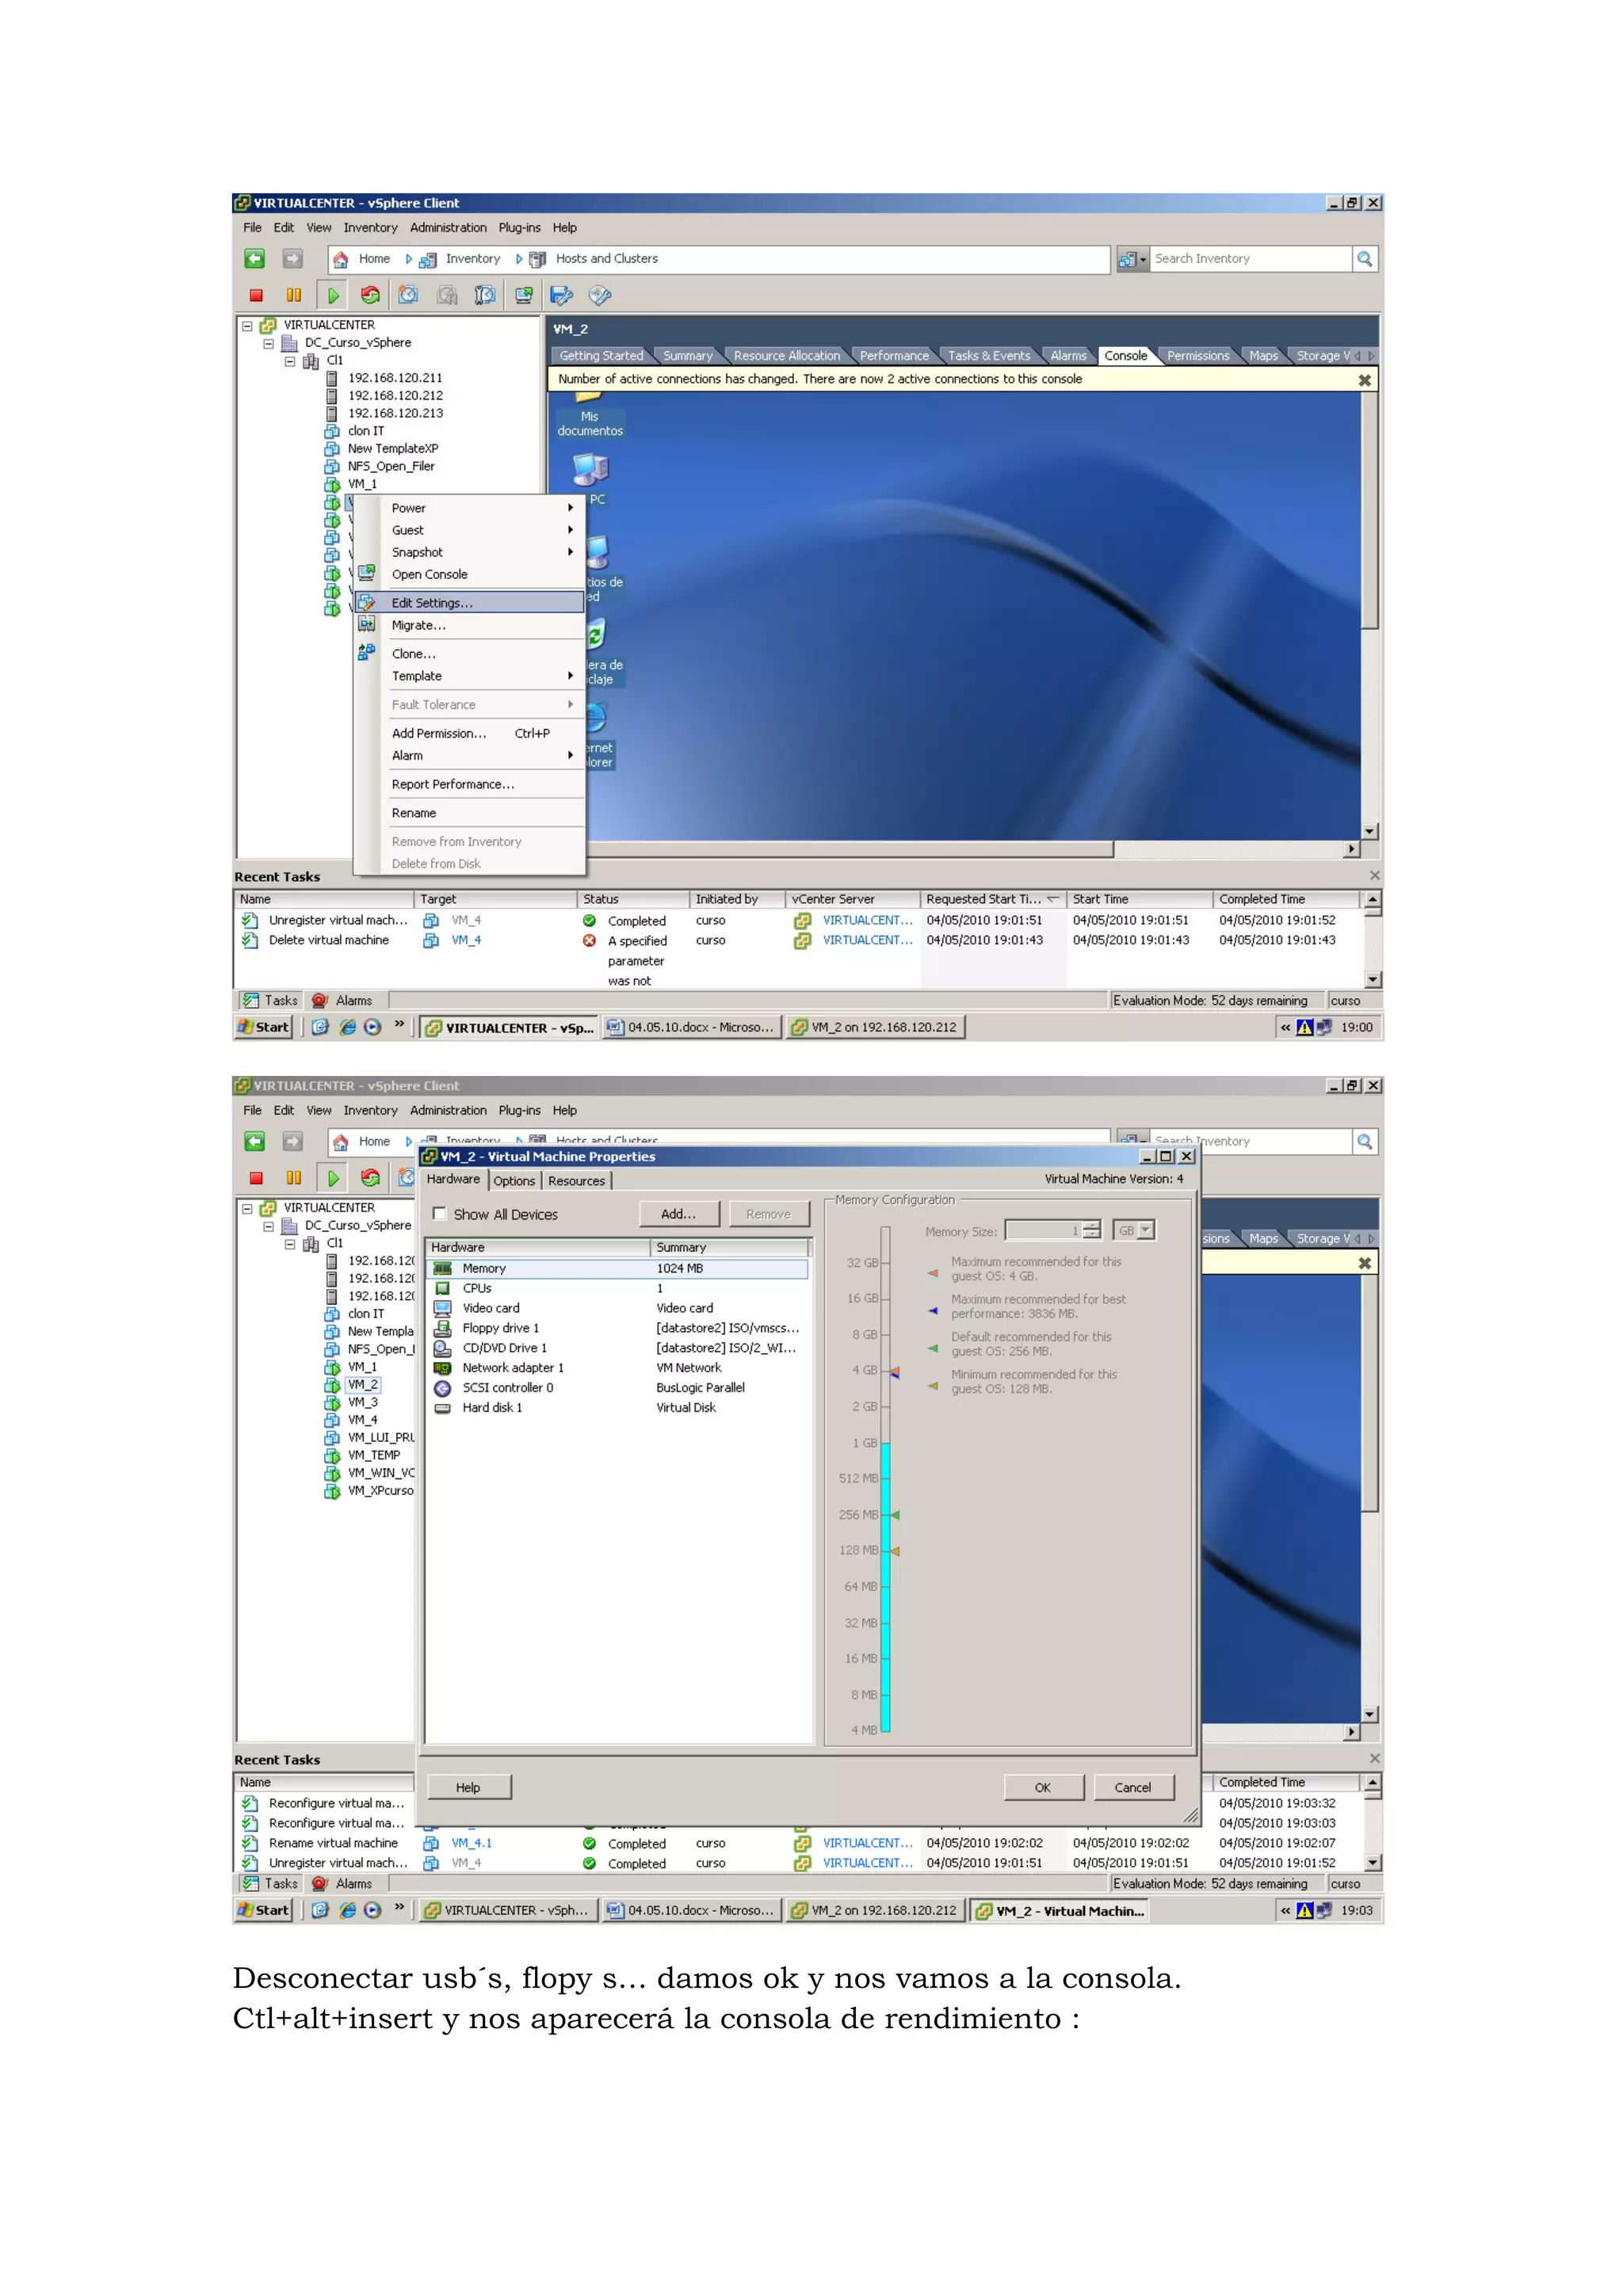Click the Add... button in VM Properties

pos(679,1214)
